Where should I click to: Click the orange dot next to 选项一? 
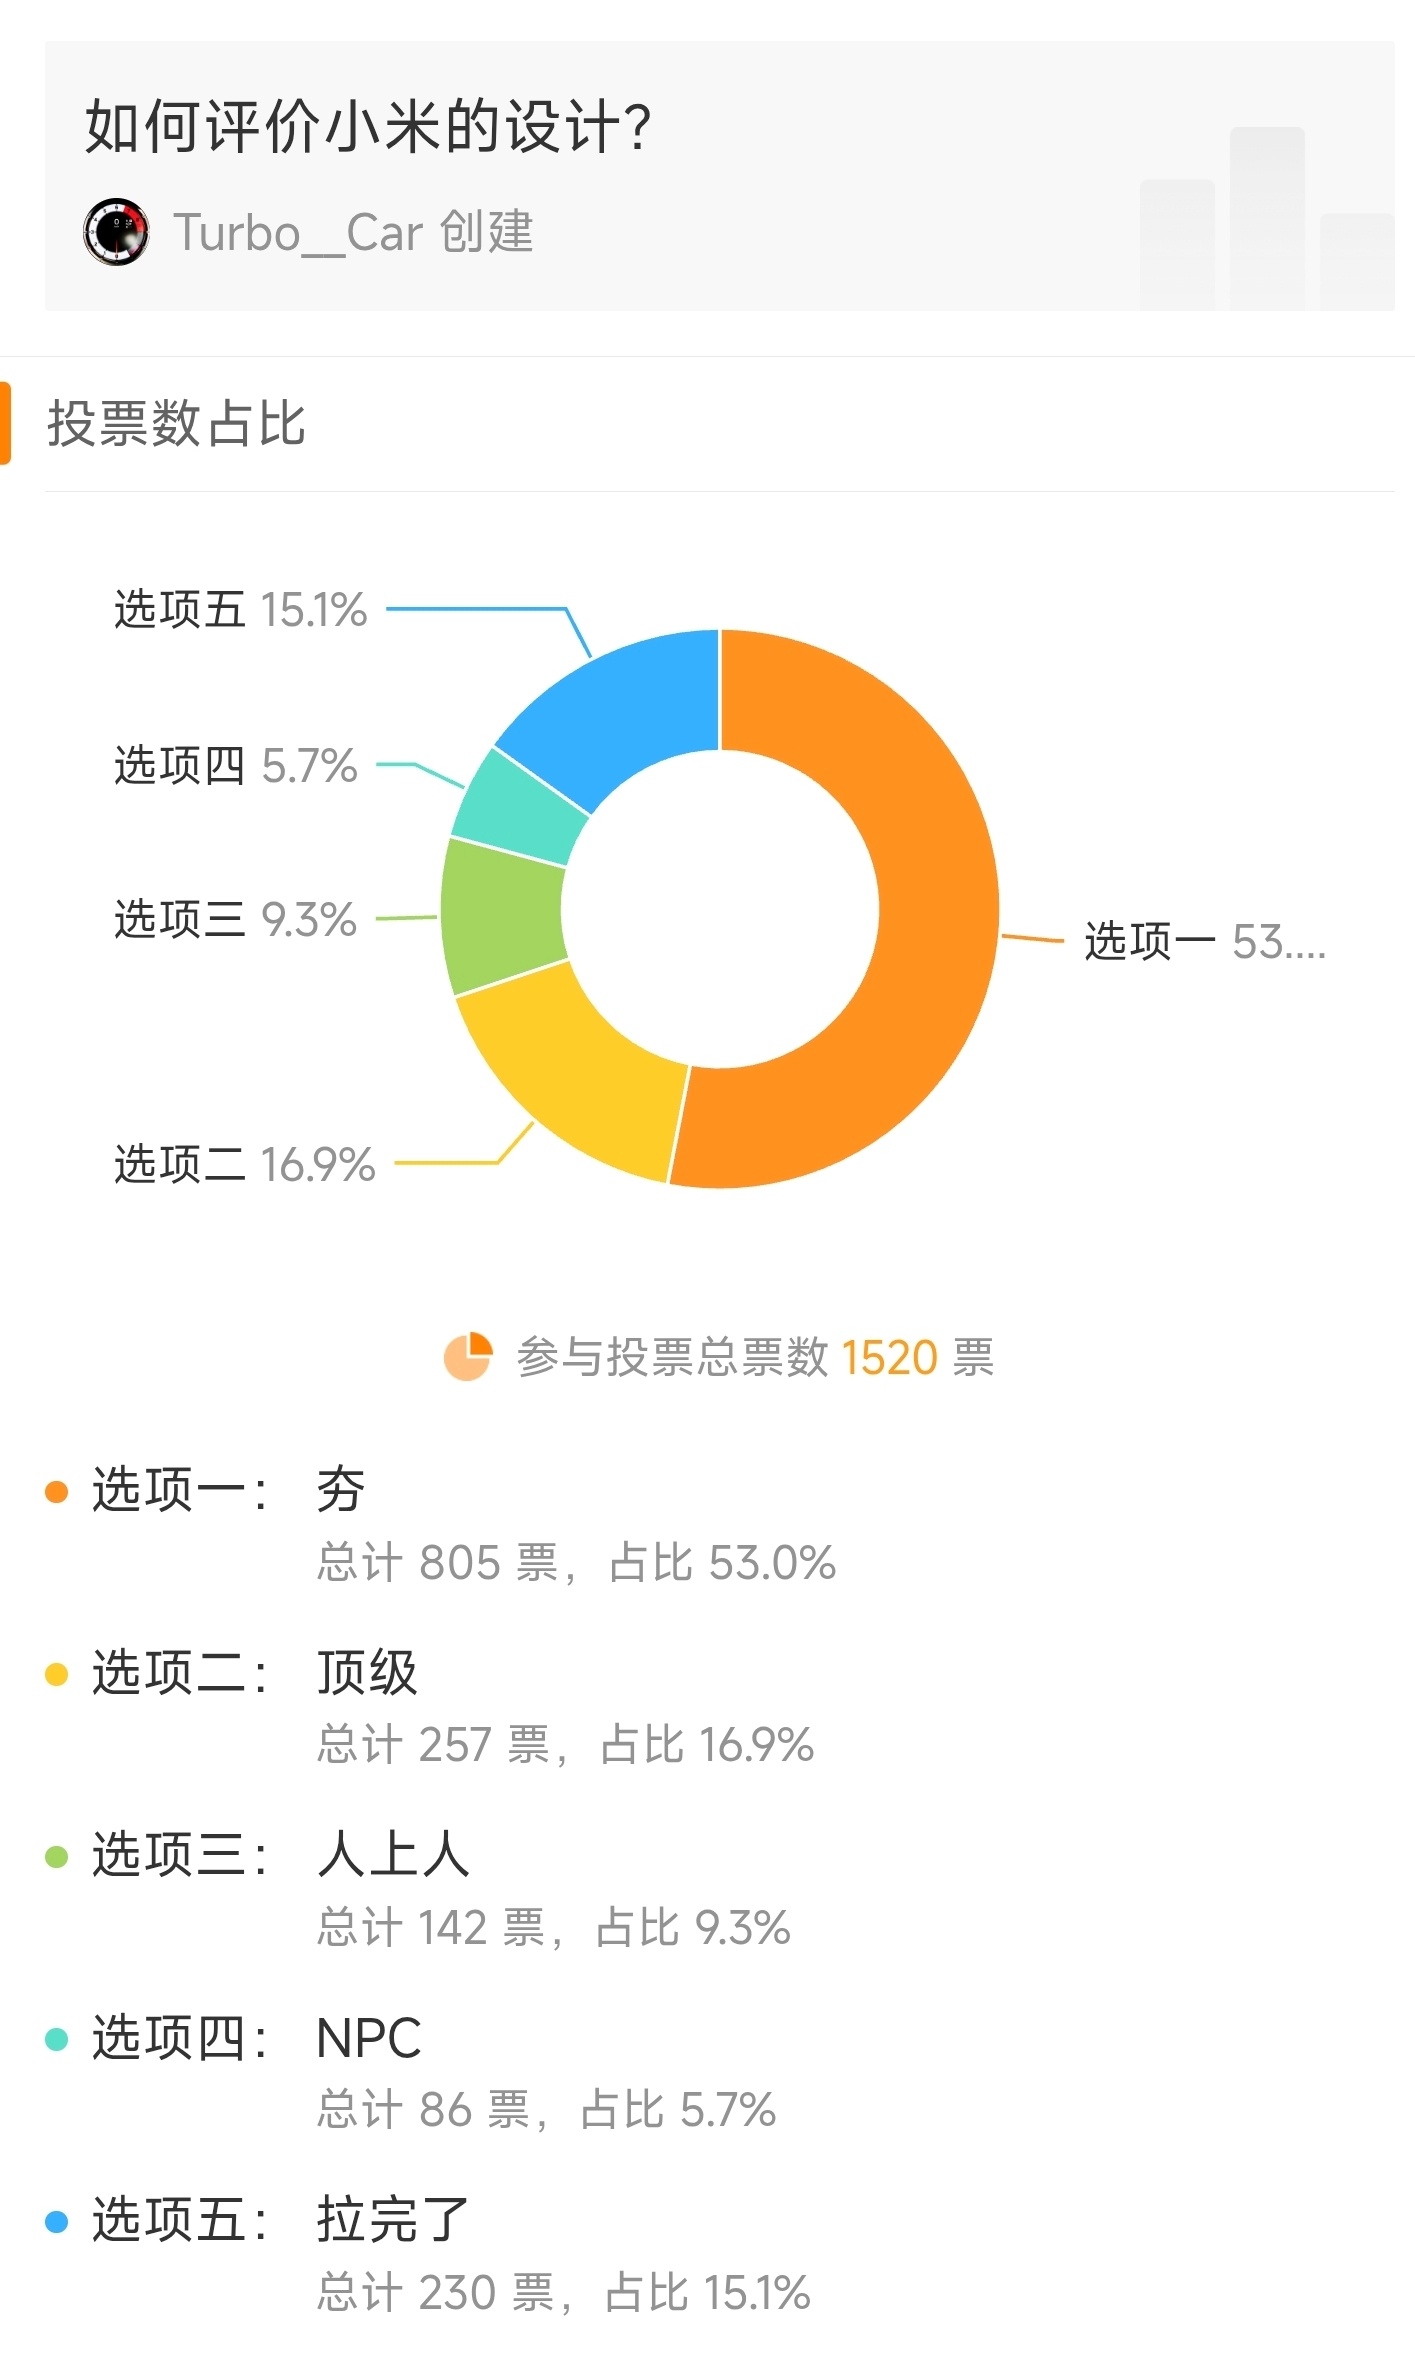pos(56,1491)
